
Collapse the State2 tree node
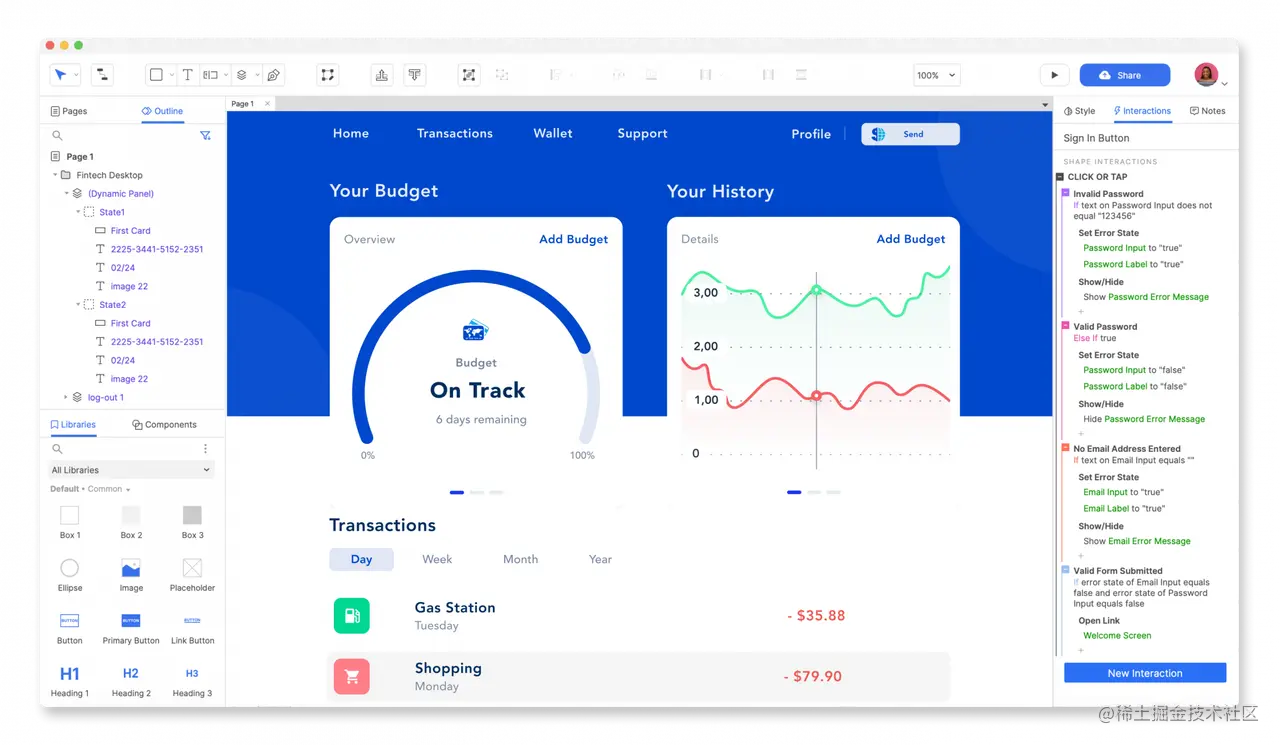coord(78,305)
